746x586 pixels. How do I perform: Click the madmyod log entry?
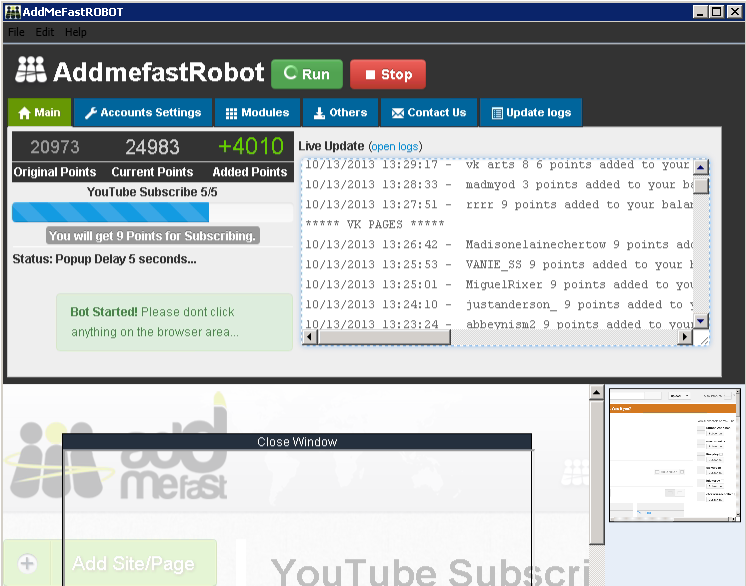click(499, 185)
